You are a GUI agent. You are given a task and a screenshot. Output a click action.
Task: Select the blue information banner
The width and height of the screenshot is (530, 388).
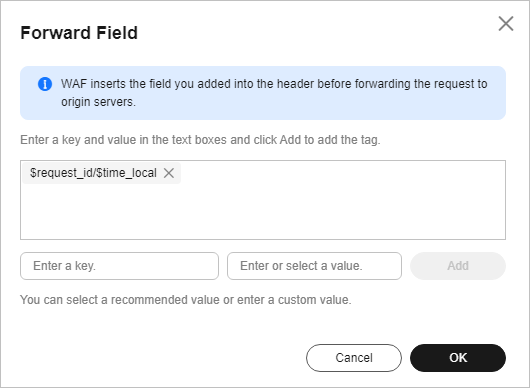coord(263,93)
